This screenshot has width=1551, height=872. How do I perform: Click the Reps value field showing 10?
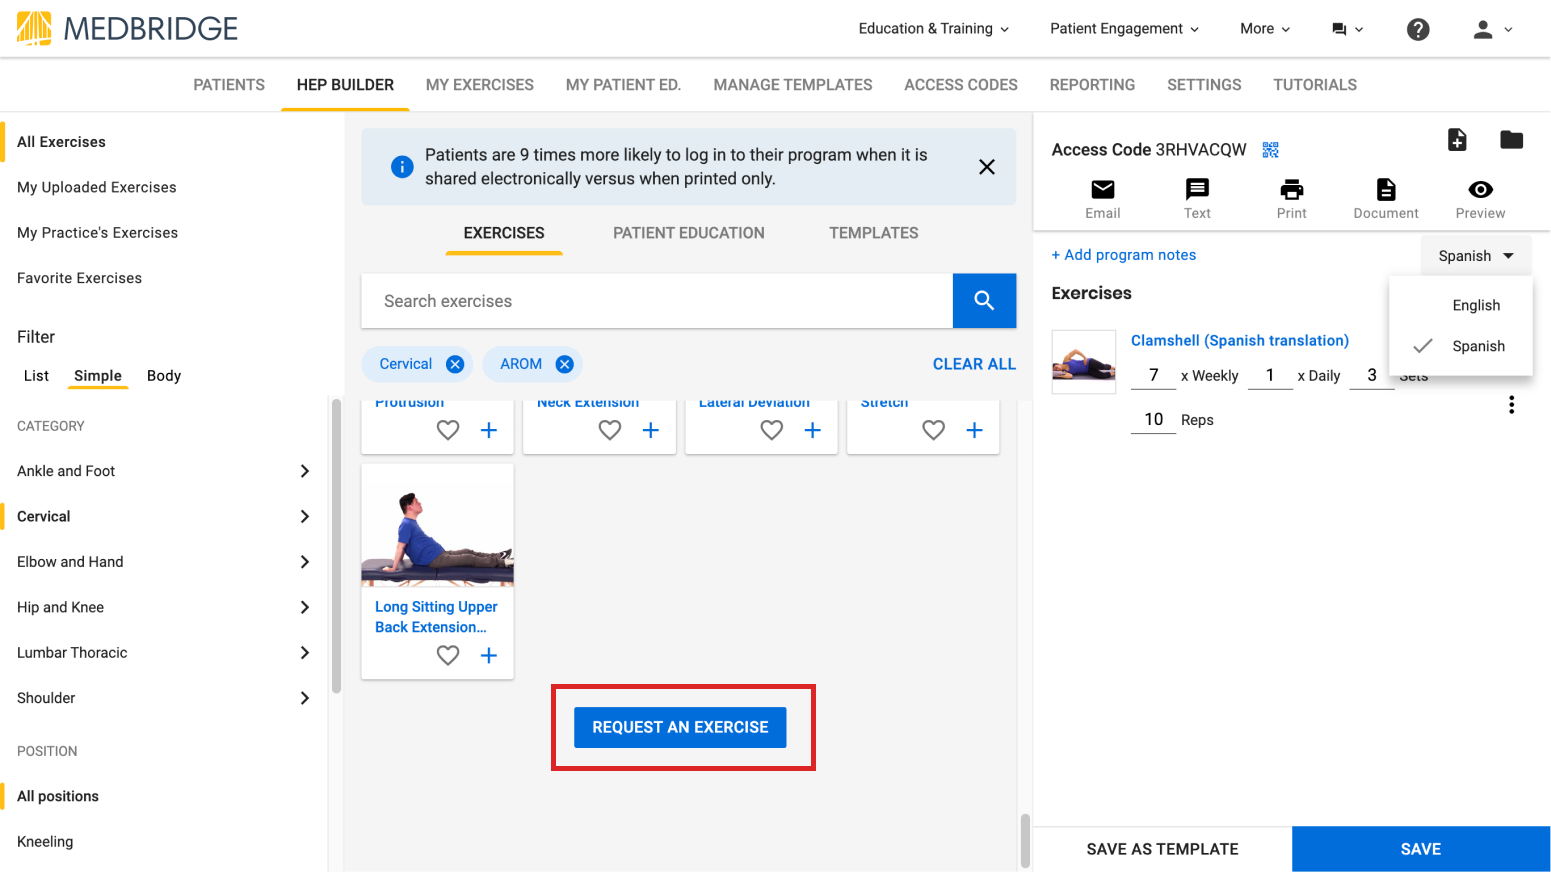pos(1153,420)
